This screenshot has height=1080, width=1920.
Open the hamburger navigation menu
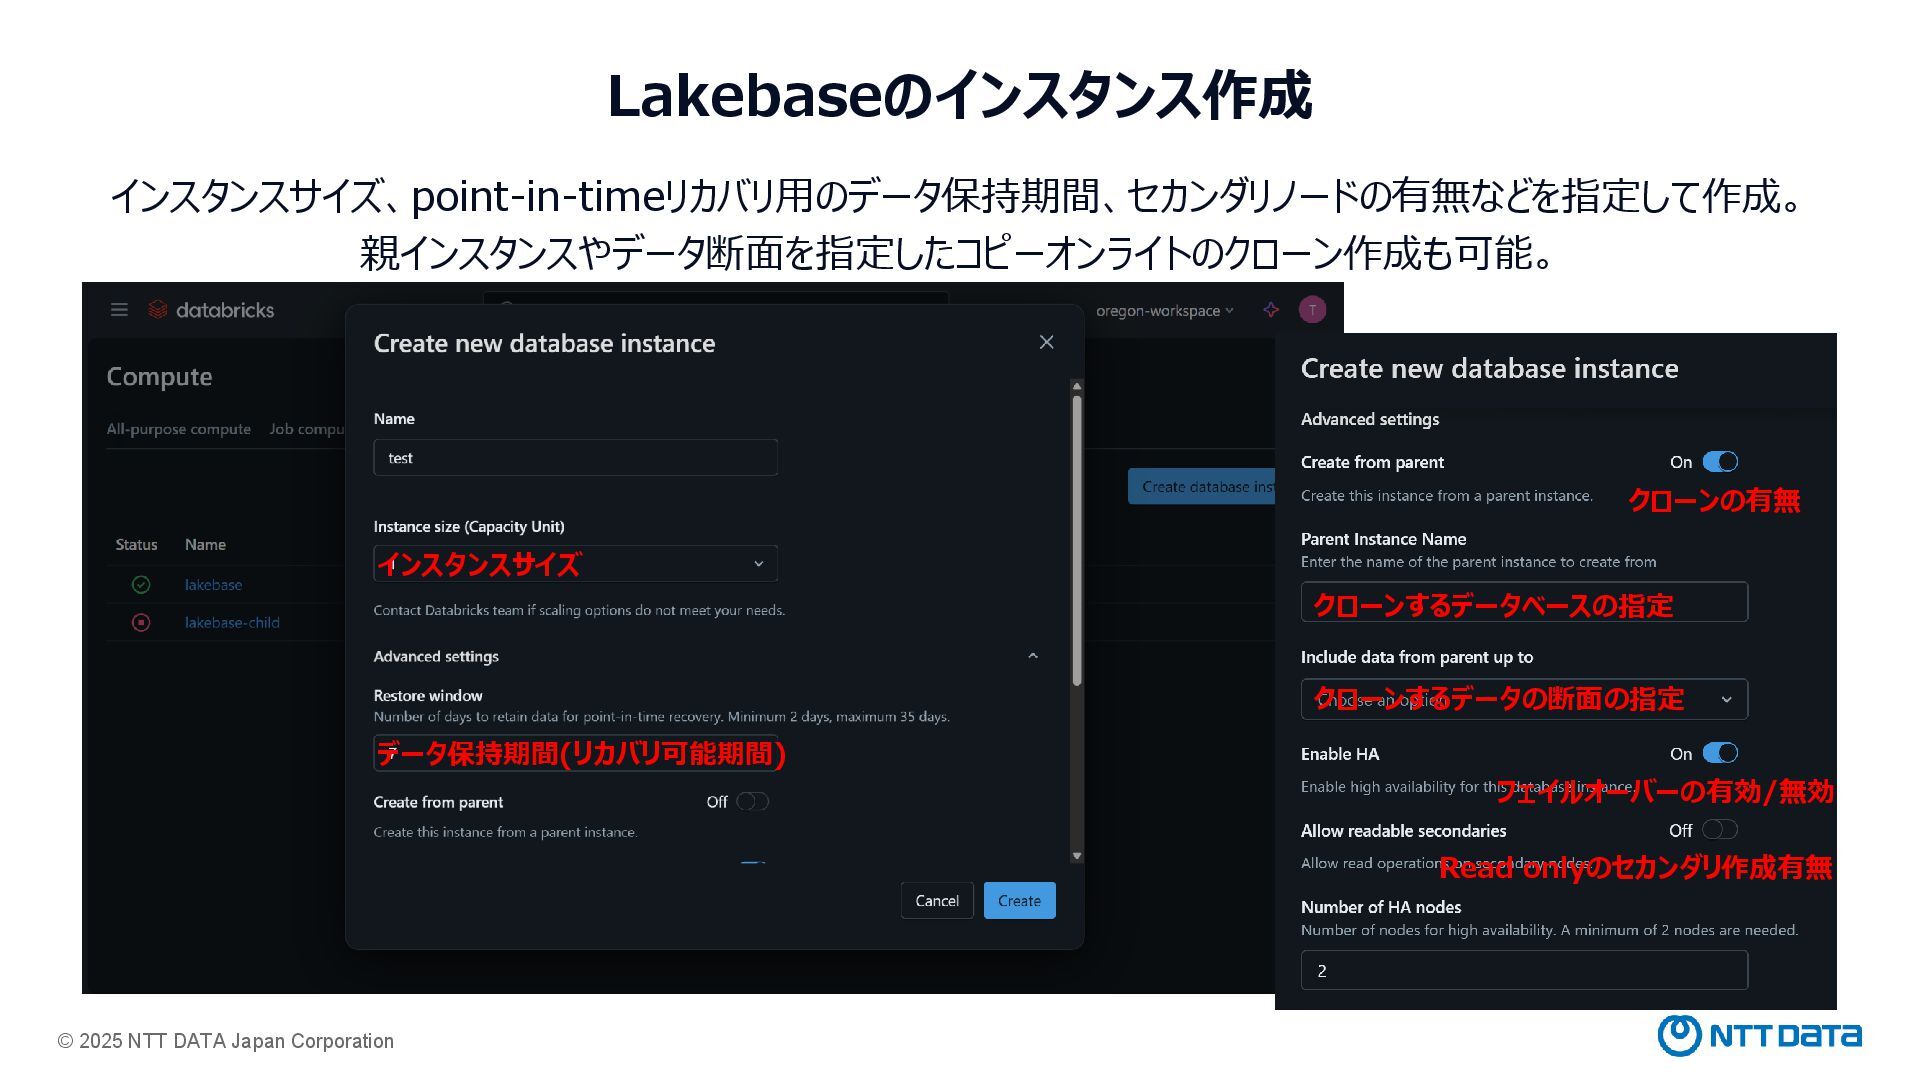point(119,310)
